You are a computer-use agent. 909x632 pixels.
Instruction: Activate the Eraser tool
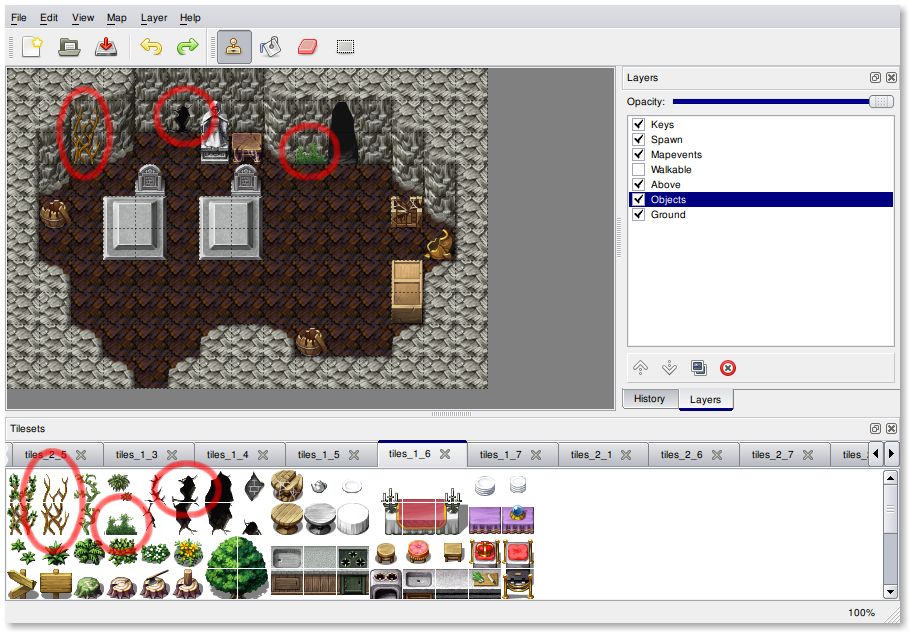(307, 47)
